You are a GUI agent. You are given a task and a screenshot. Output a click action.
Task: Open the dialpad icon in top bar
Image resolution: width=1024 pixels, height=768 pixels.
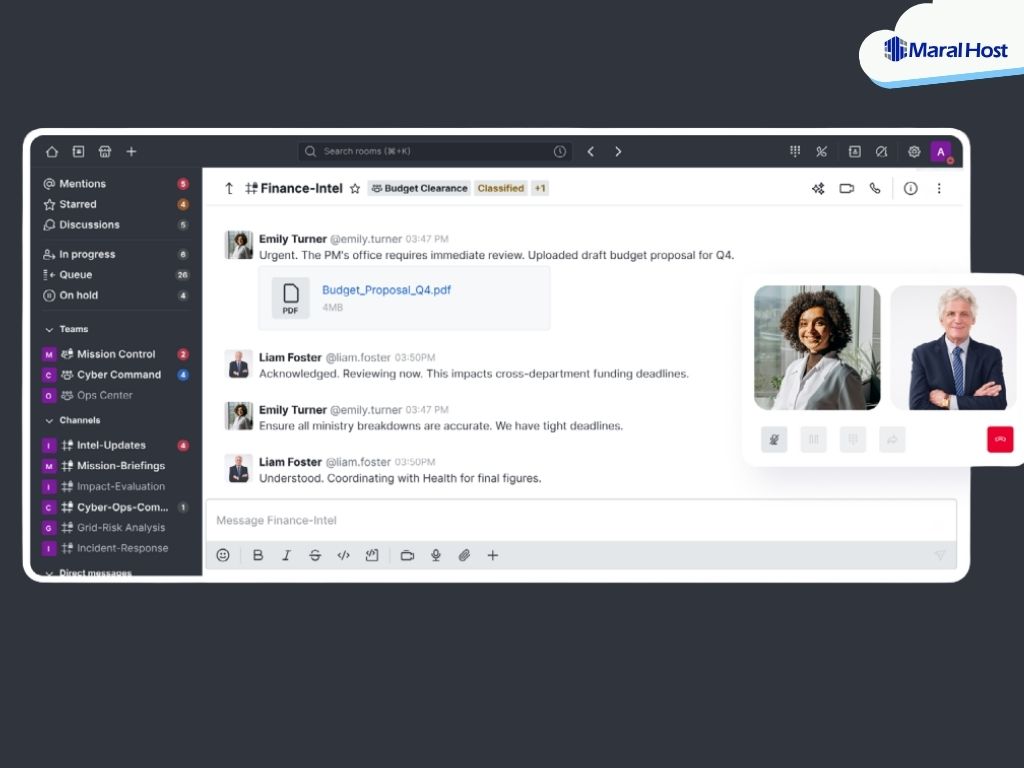795,152
